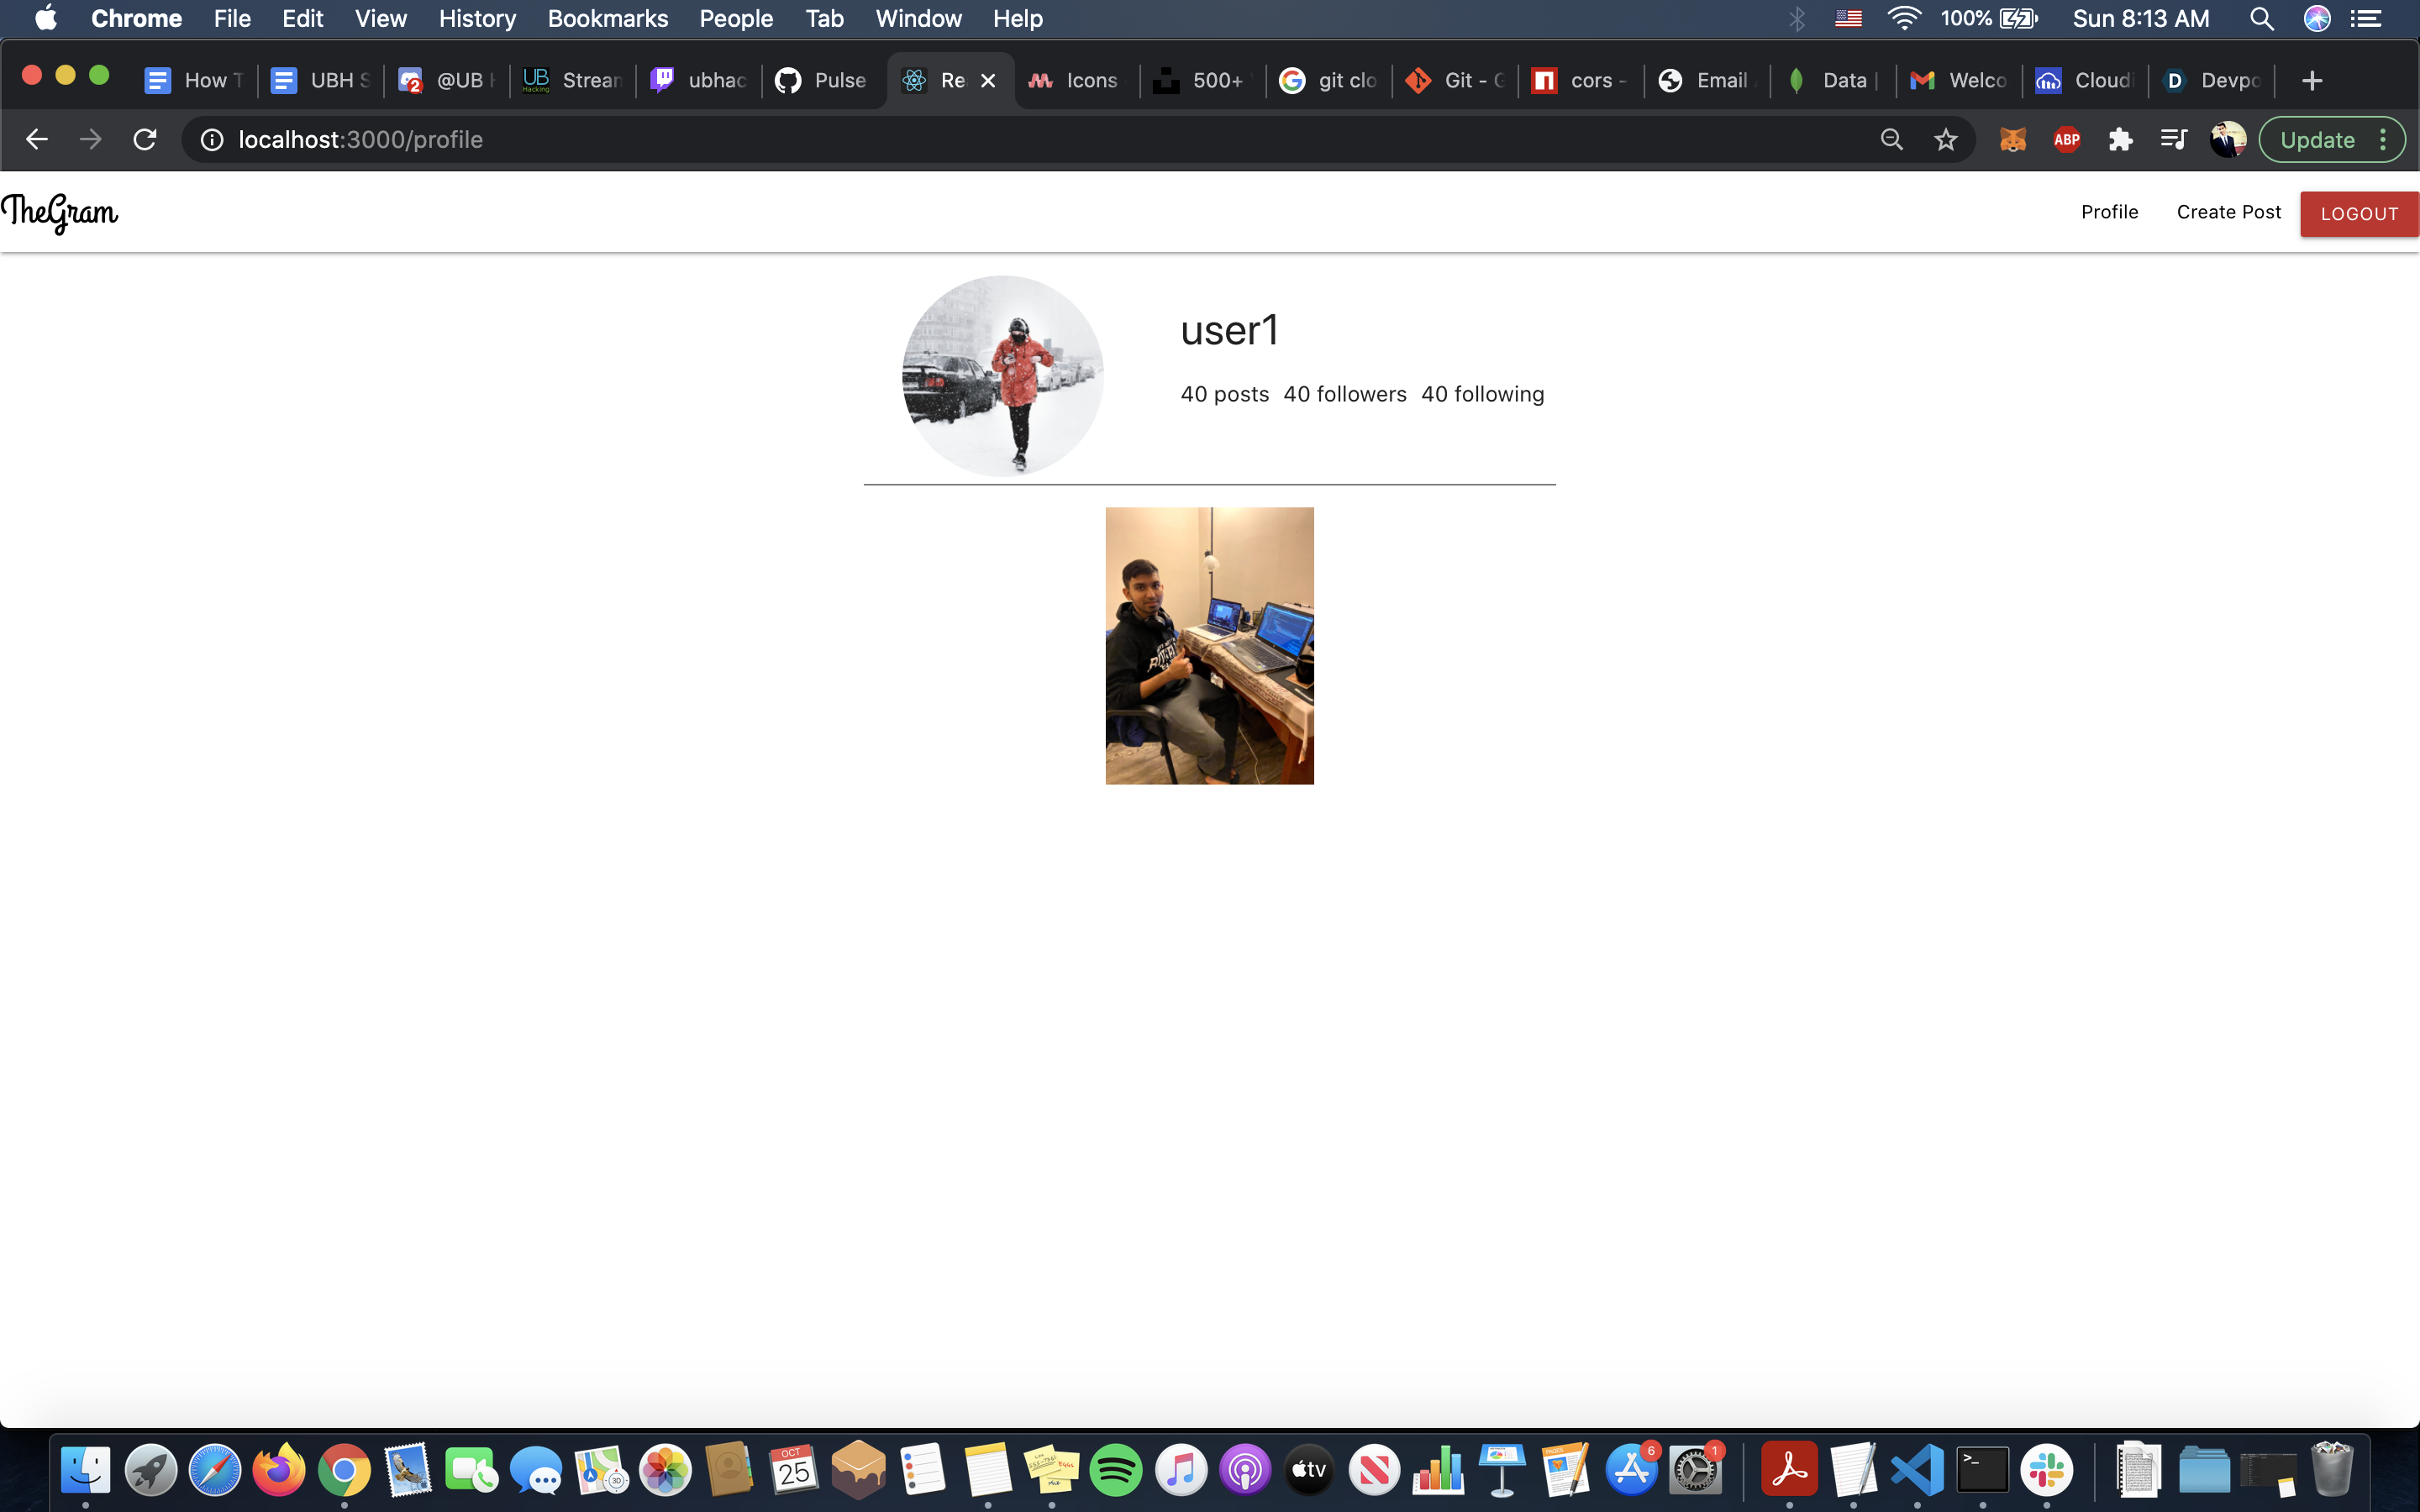The height and width of the screenshot is (1512, 2420).
Task: Click the page zoom magnifier icon
Action: pos(1891,140)
